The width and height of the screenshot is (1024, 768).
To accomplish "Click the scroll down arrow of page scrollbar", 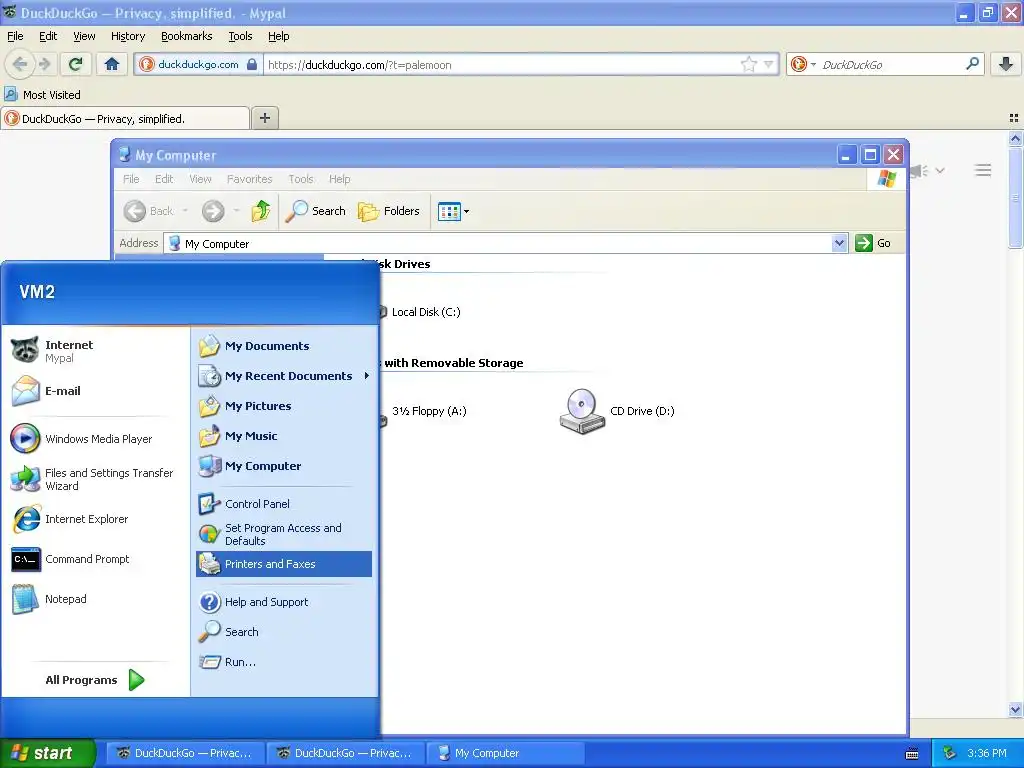I will point(1015,709).
